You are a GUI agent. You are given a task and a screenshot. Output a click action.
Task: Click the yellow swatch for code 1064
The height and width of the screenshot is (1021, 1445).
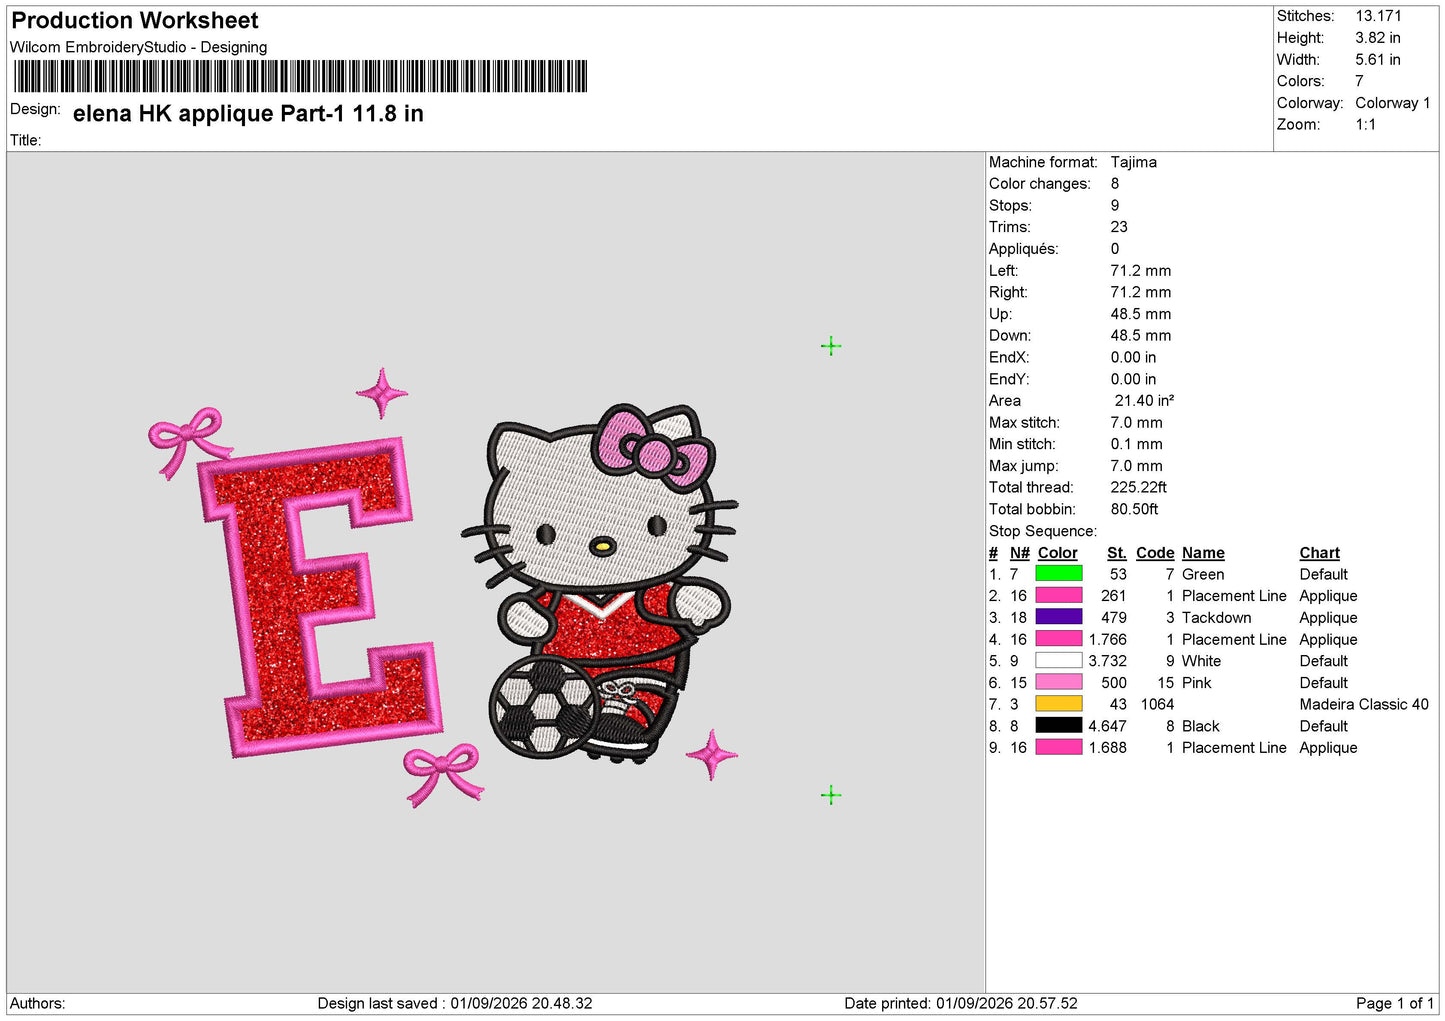point(1058,704)
